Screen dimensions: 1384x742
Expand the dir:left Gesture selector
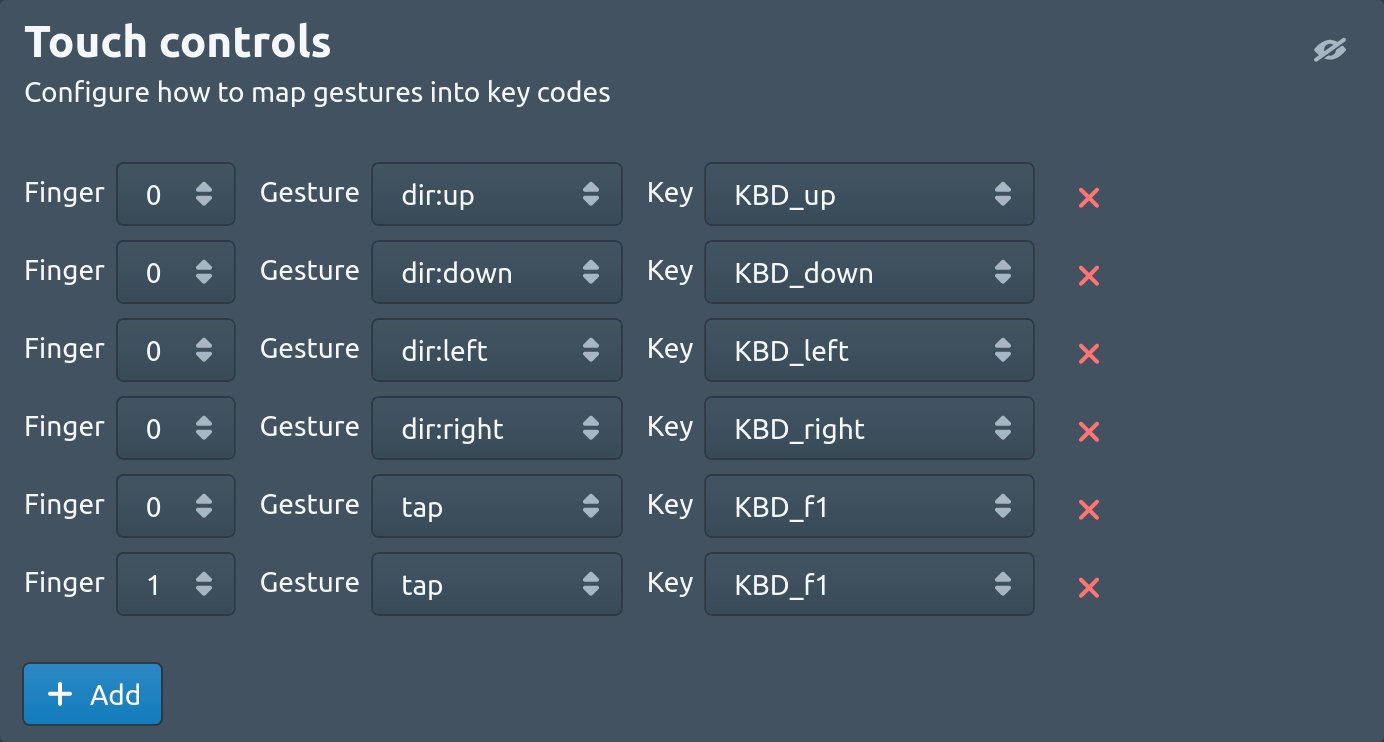click(497, 350)
